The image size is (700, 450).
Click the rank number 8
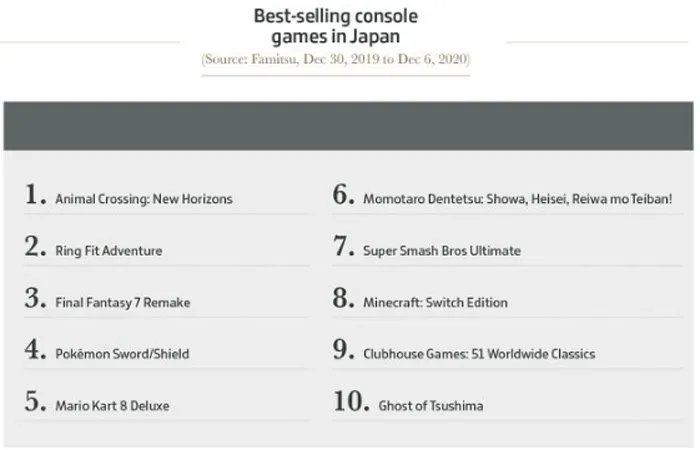tap(343, 299)
